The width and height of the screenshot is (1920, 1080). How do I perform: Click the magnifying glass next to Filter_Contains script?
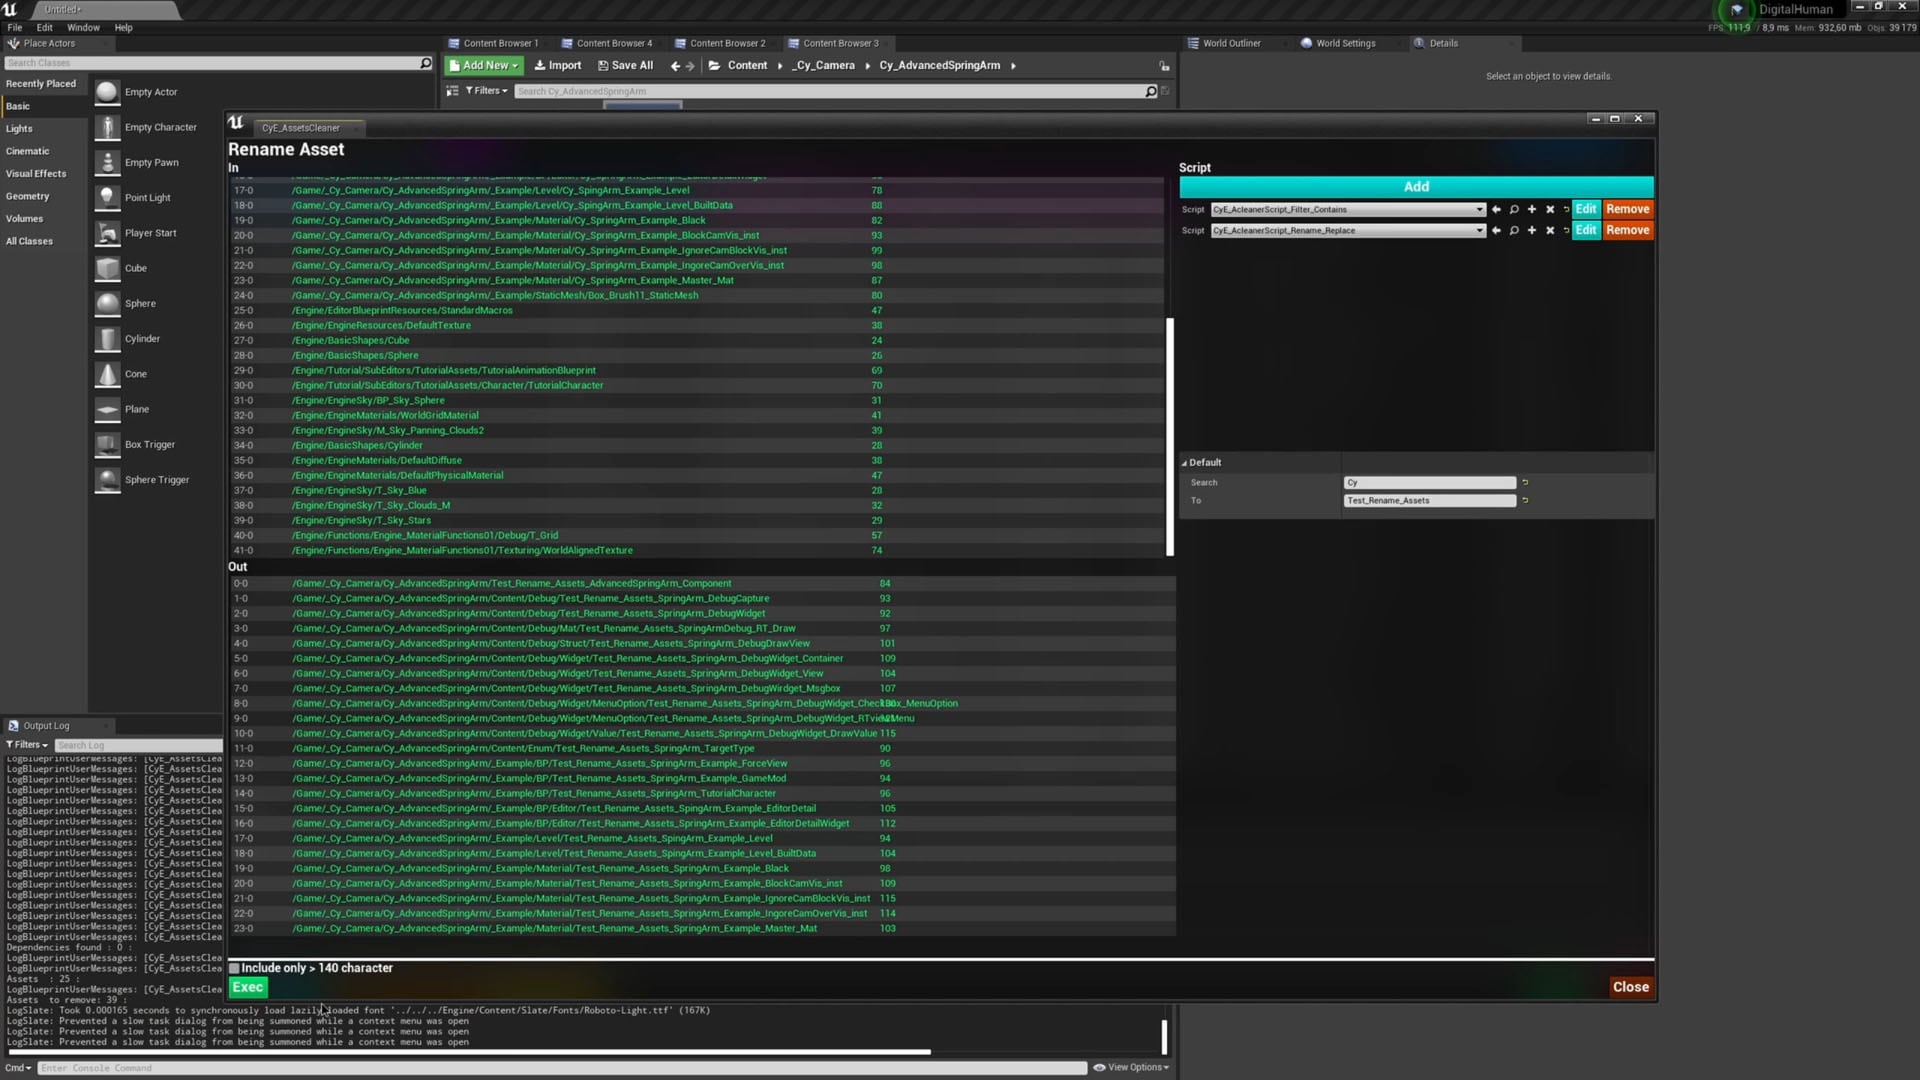(x=1514, y=209)
